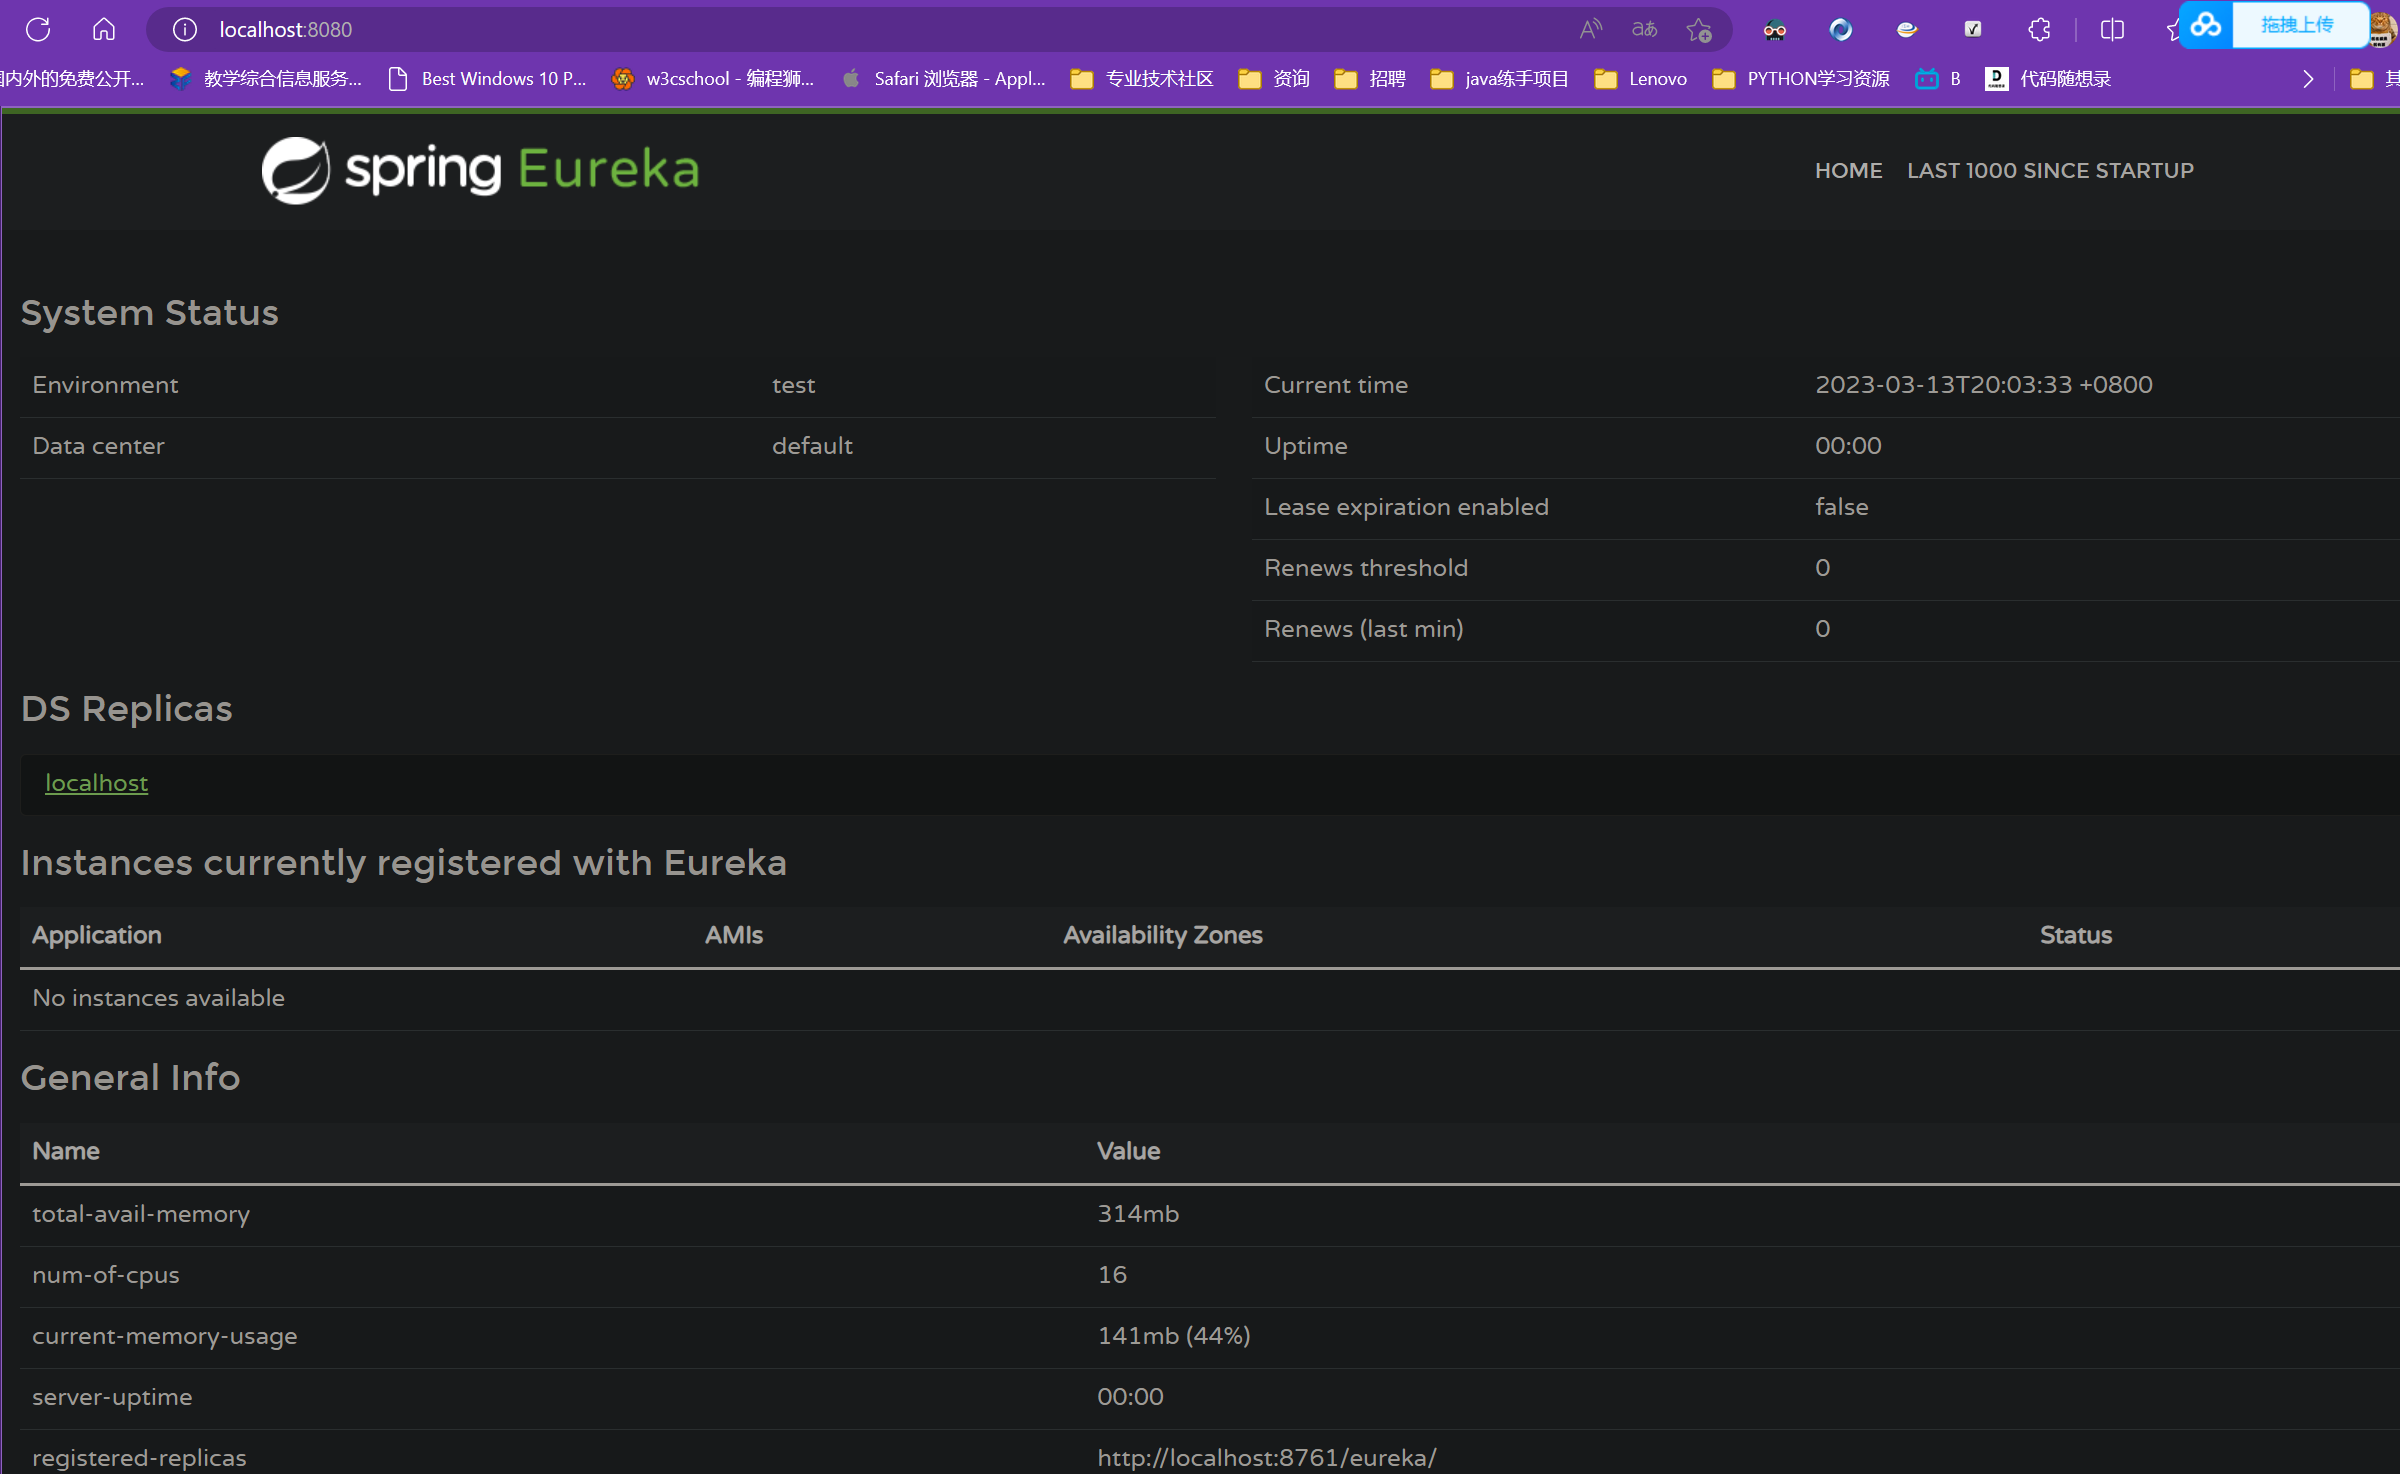Toggle the split screen icon

2113,30
